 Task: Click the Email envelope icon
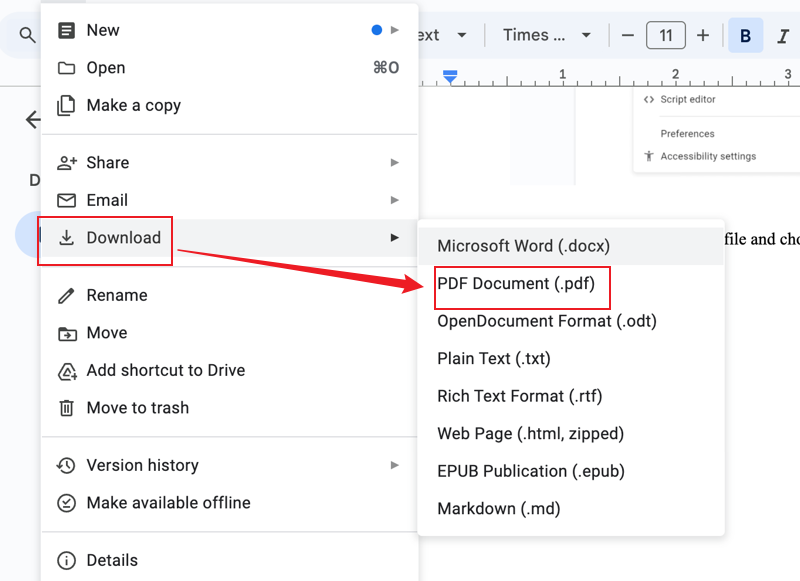[x=65, y=200]
